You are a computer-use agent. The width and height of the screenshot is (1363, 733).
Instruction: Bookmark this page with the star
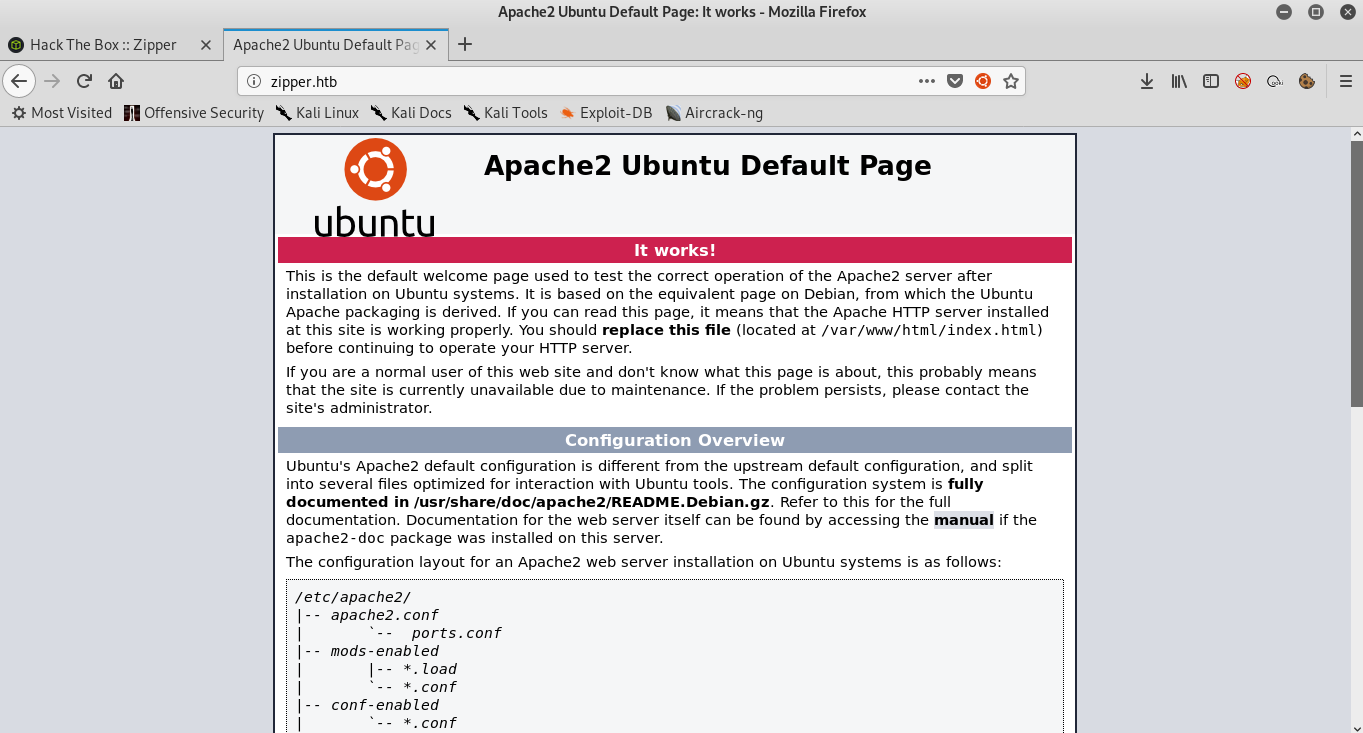coord(1011,81)
